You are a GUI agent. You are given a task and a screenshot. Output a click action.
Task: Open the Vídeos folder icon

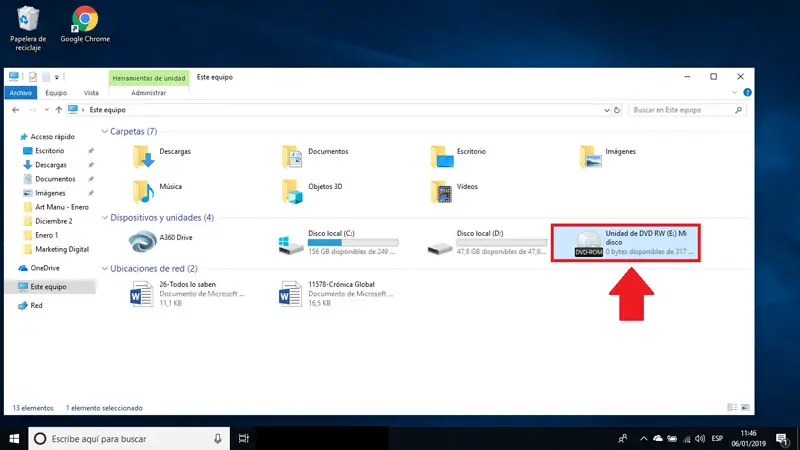click(441, 192)
